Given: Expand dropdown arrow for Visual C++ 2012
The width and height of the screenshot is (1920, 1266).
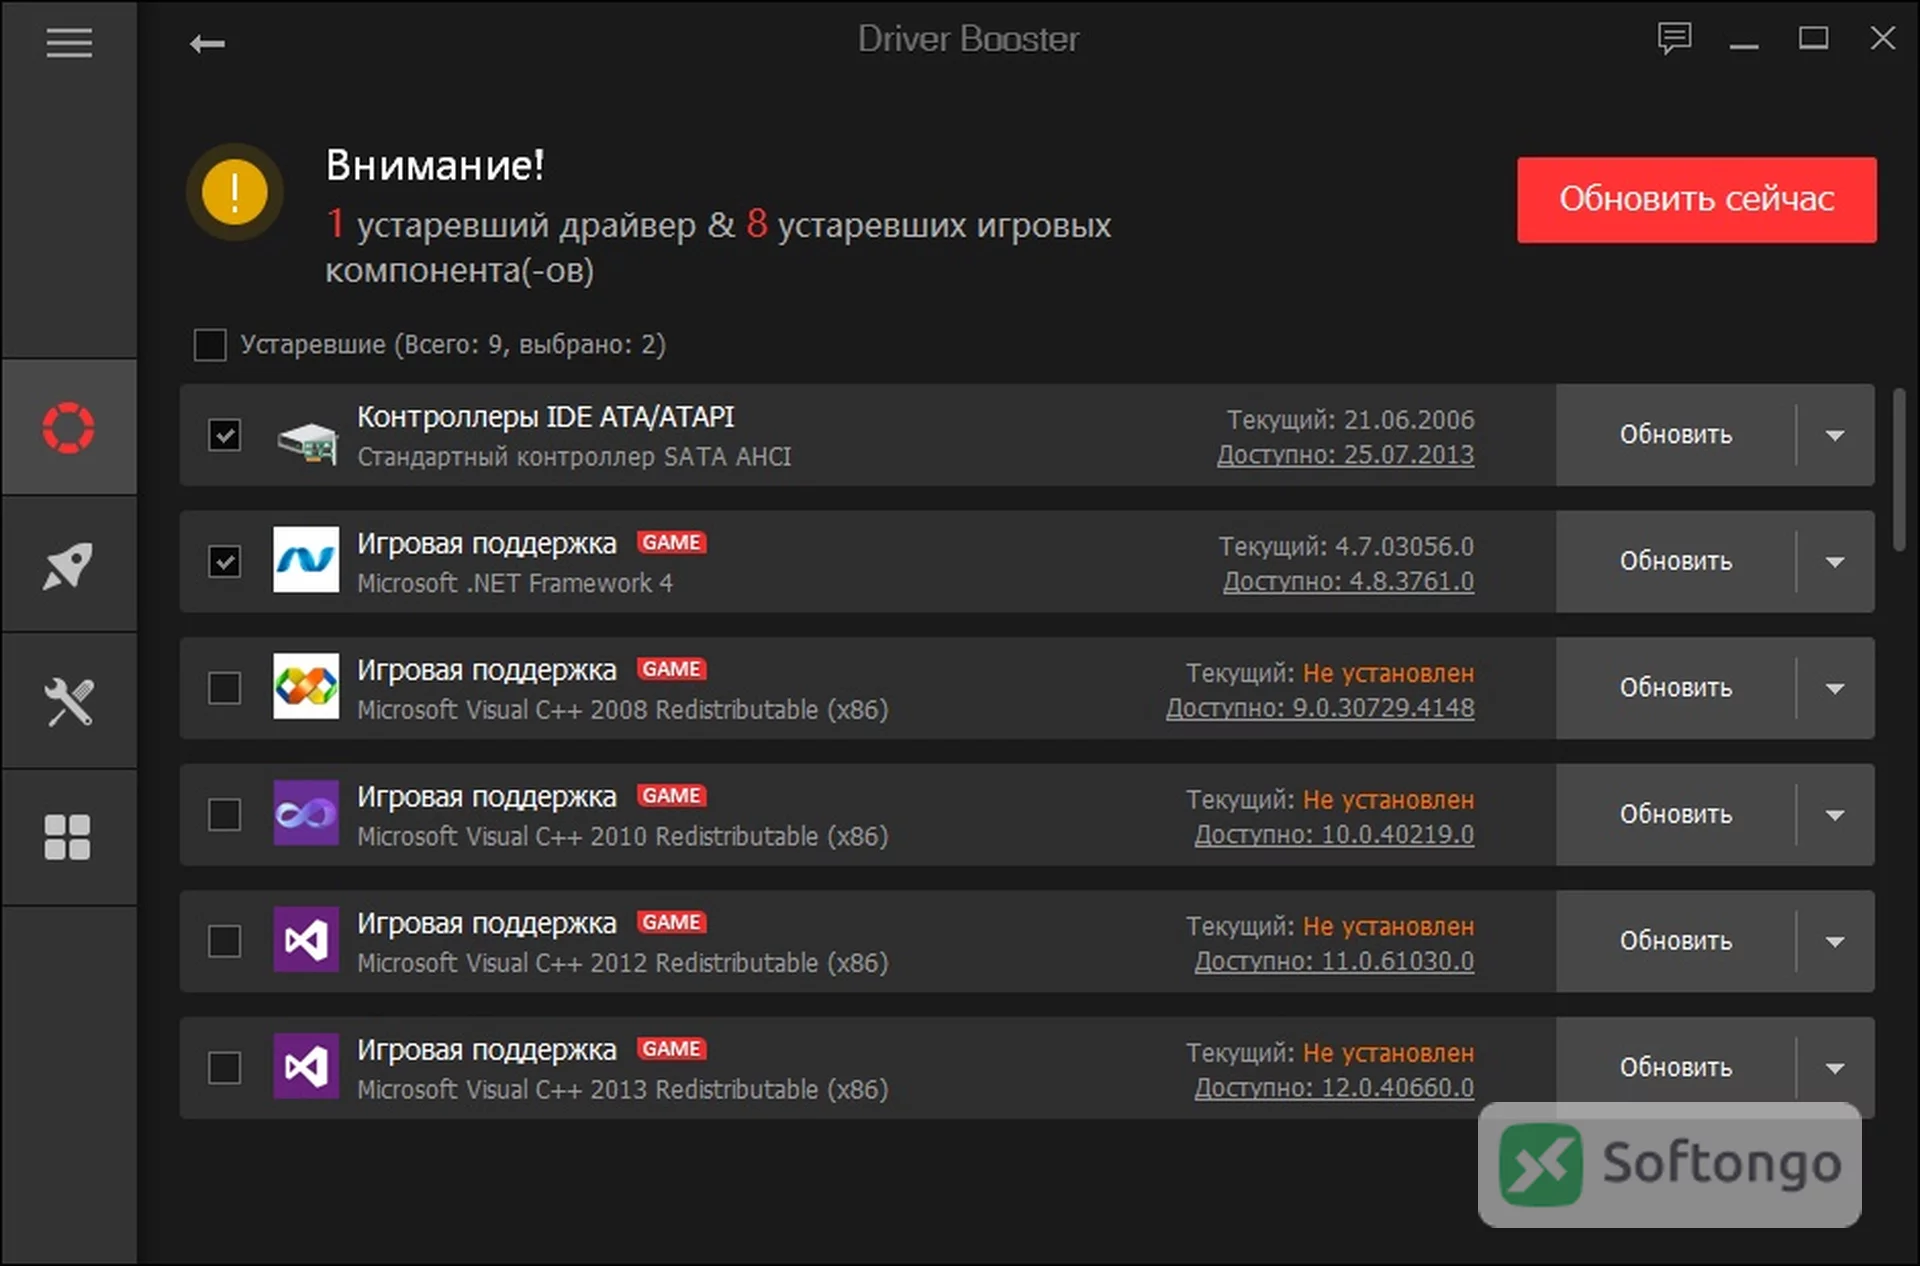Looking at the screenshot, I should (x=1835, y=941).
